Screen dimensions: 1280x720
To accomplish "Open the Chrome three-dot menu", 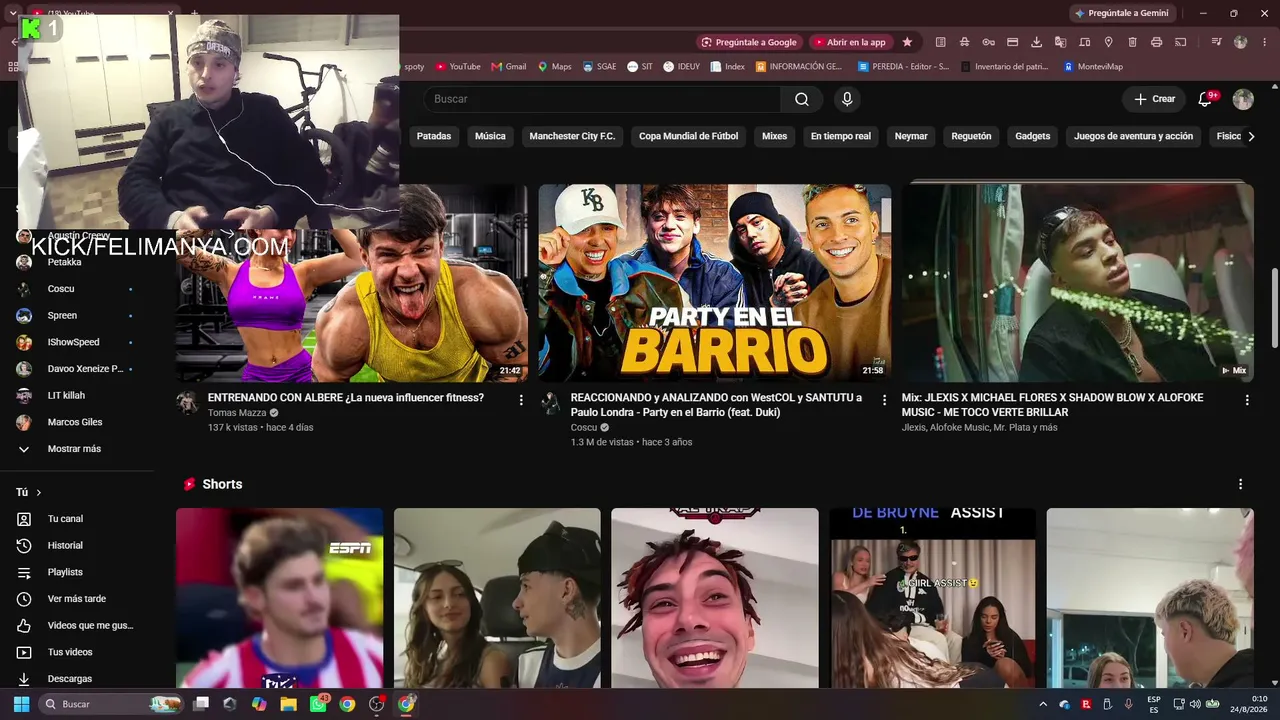I will pos(1263,42).
